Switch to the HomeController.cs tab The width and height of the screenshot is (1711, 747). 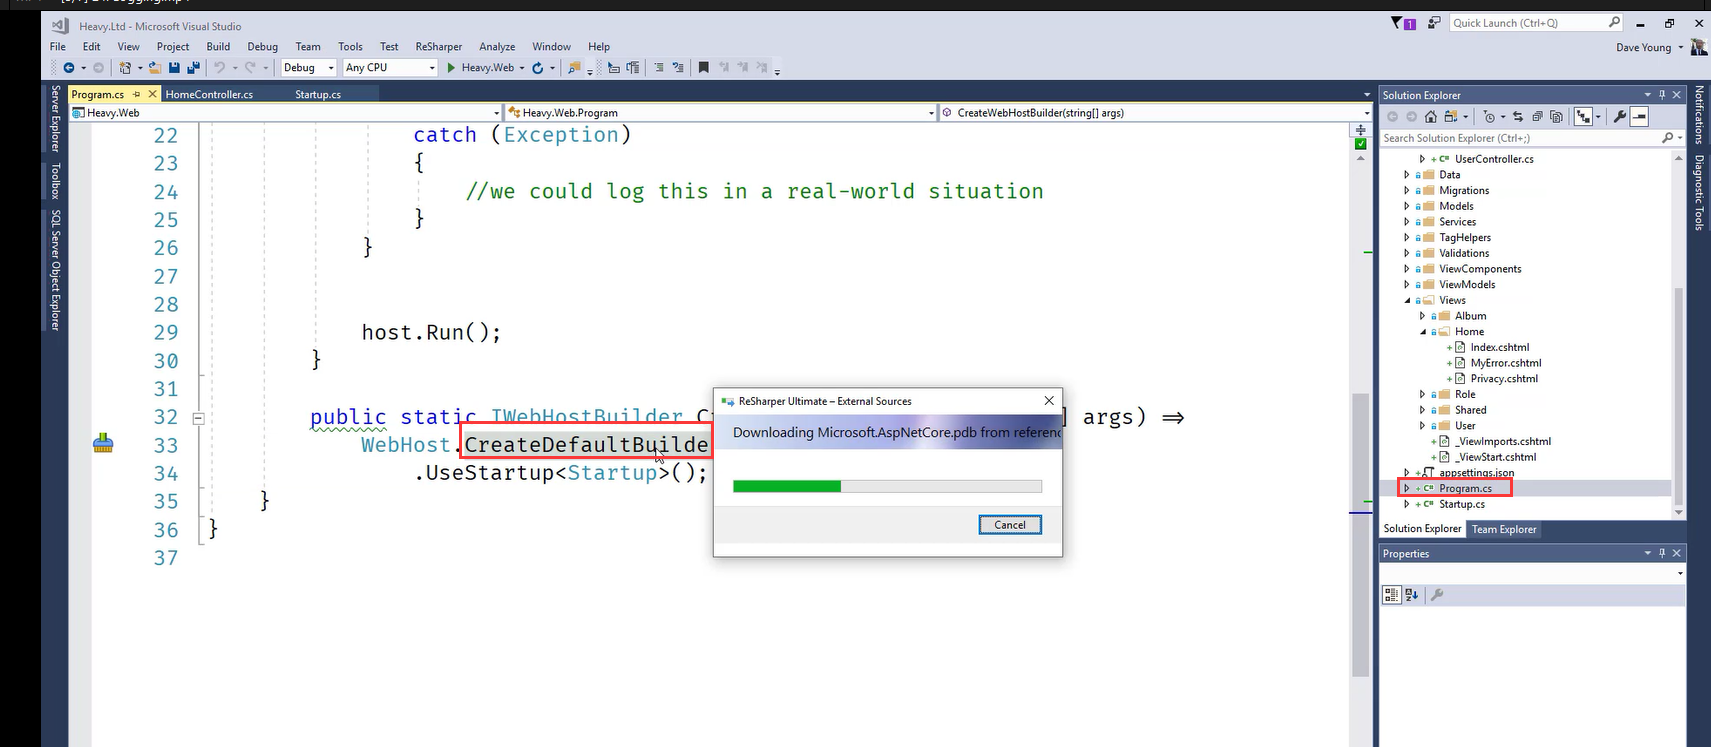[209, 94]
